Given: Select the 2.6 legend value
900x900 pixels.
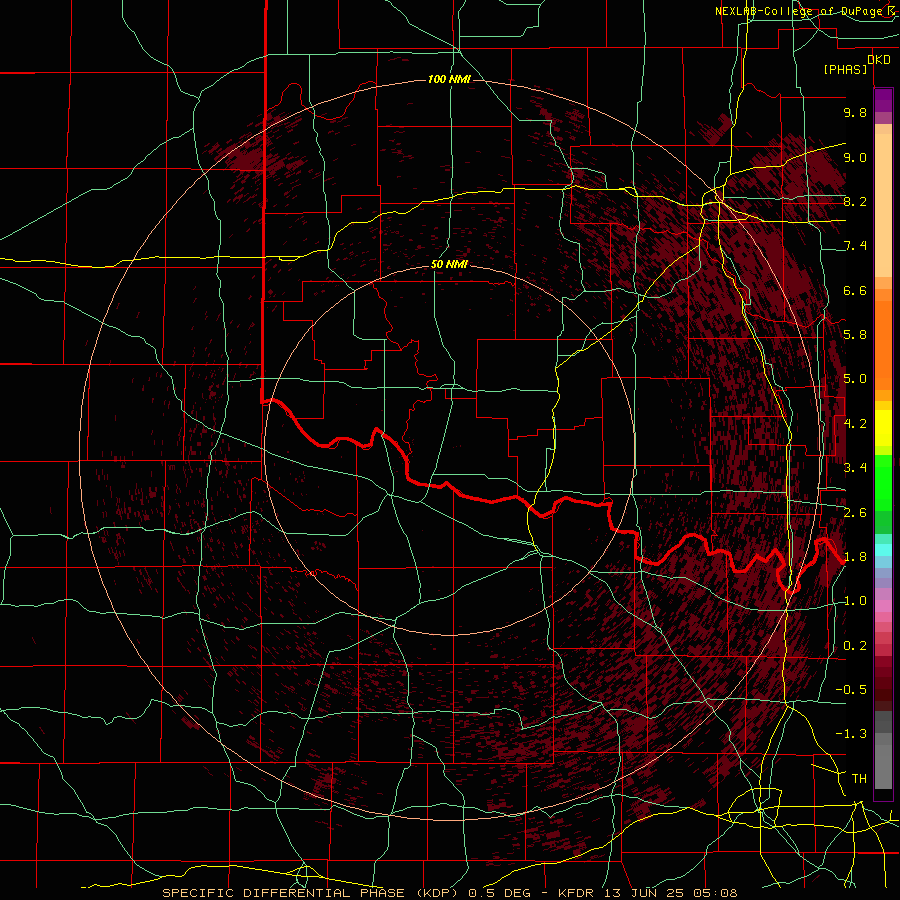Looking at the screenshot, I should click(855, 513).
